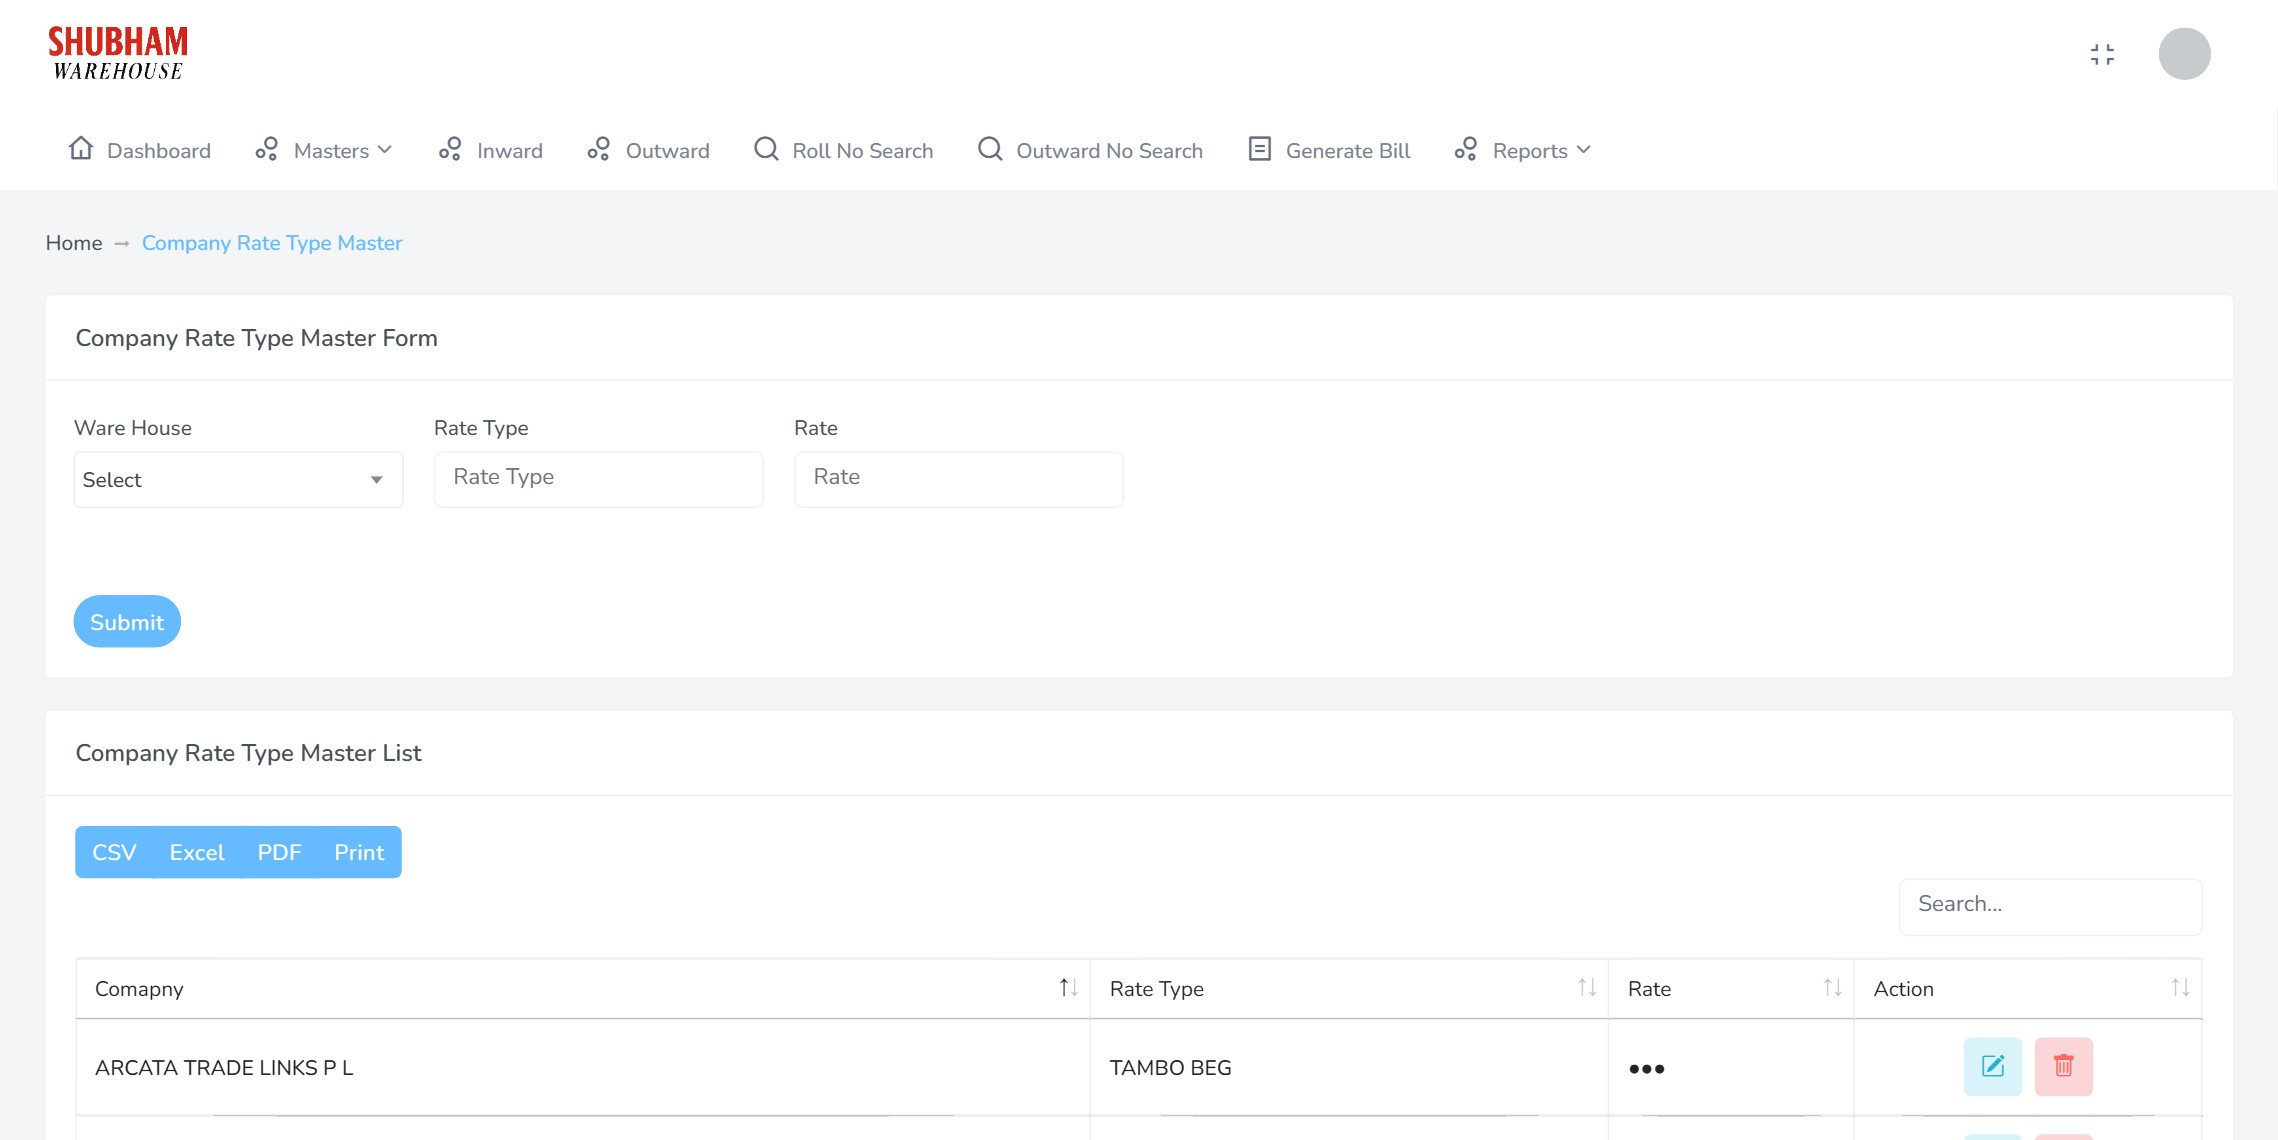Click the Generate Bill document icon
2278x1140 pixels.
tap(1260, 149)
